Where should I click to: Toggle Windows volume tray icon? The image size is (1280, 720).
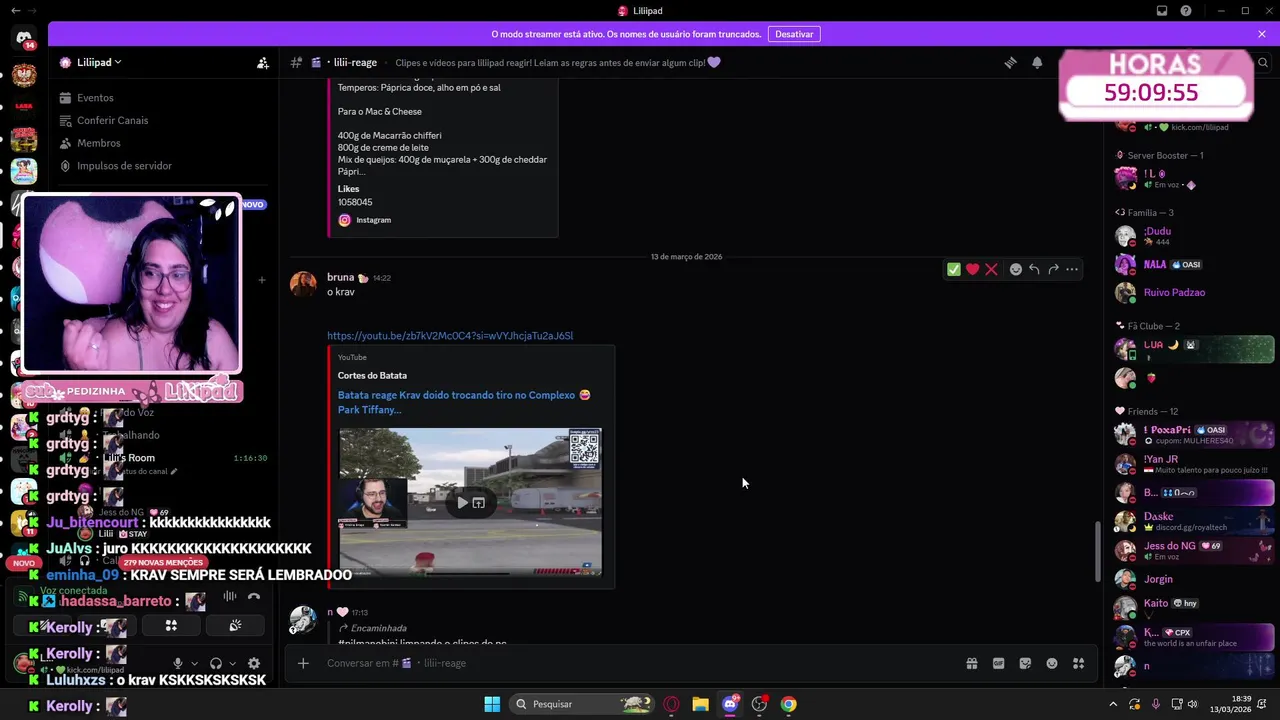[1194, 704]
